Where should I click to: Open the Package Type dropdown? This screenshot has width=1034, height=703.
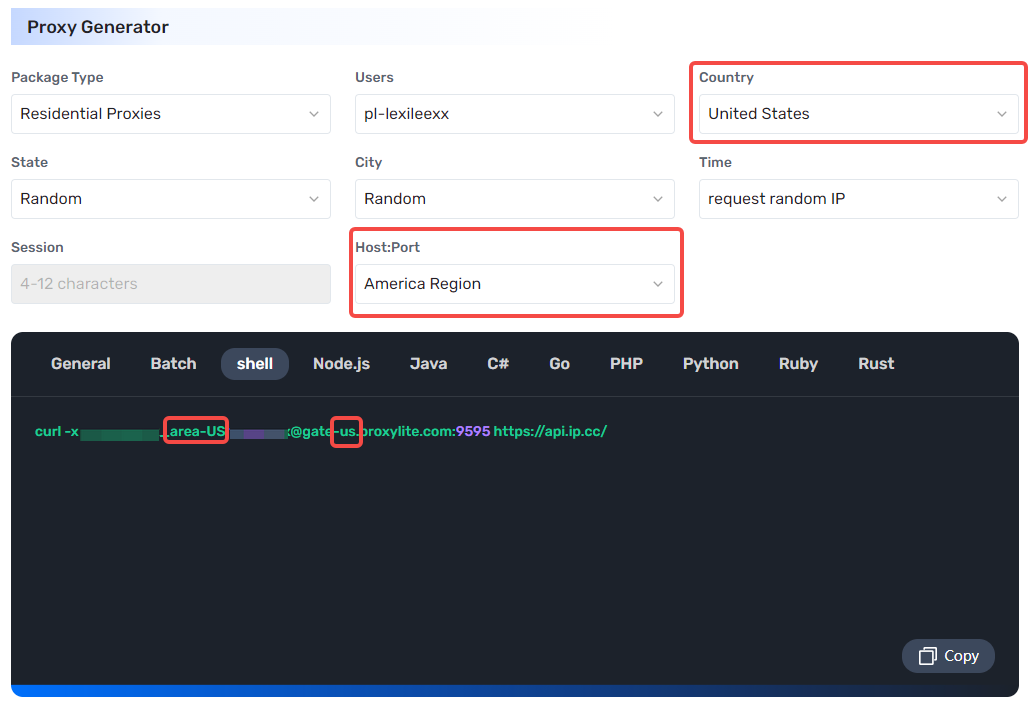171,114
